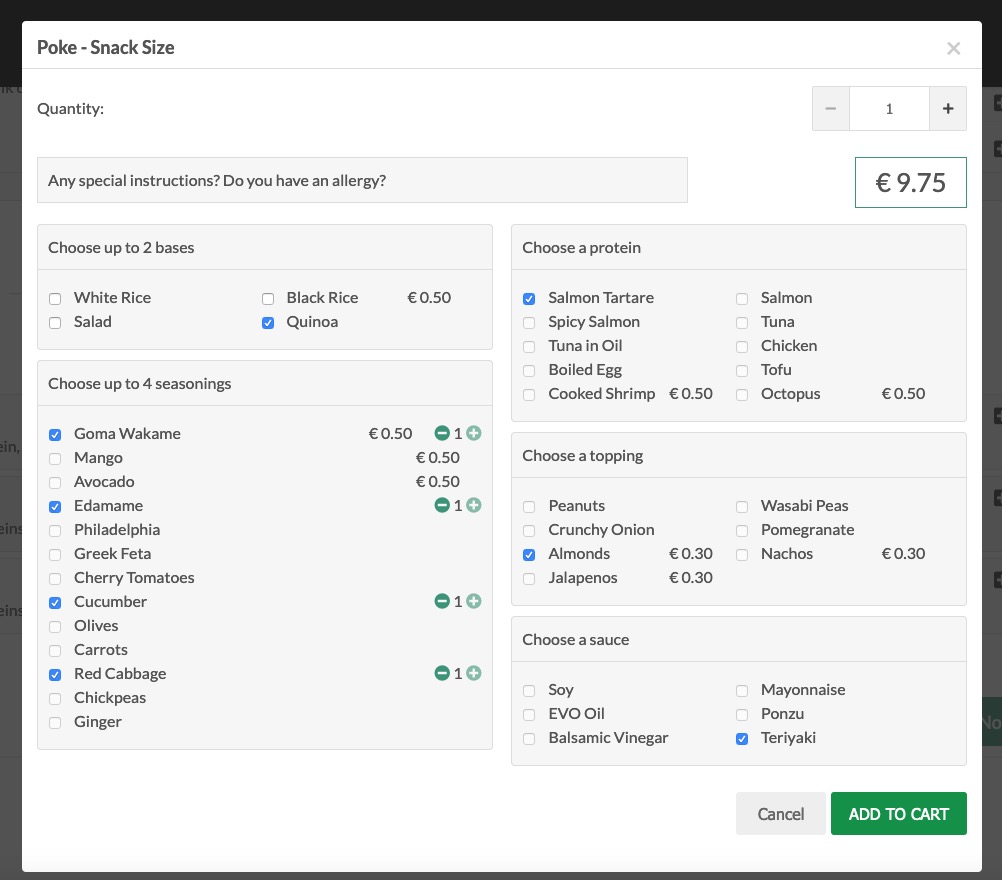Increase order quantity with plus stepper

point(947,109)
